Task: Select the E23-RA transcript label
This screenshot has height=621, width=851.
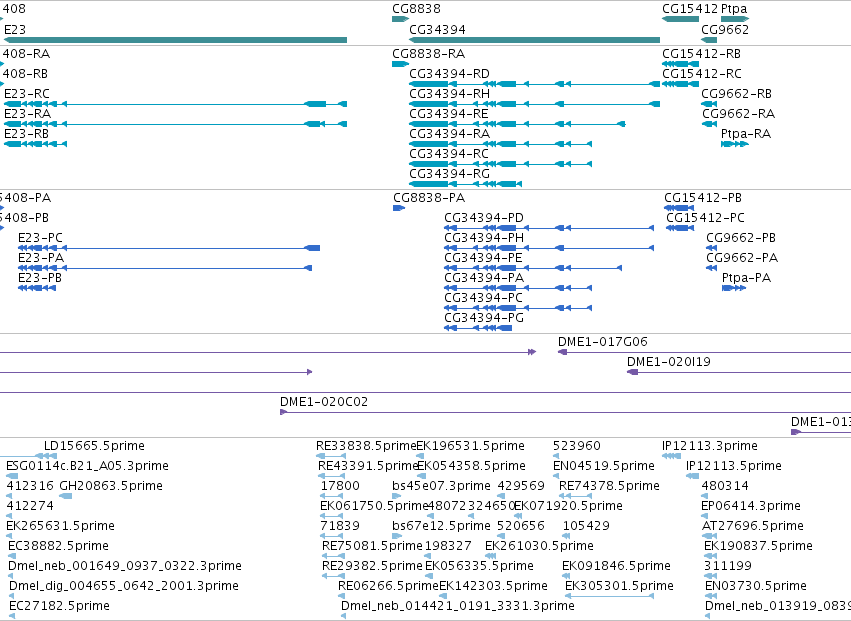Action: (x=27, y=114)
